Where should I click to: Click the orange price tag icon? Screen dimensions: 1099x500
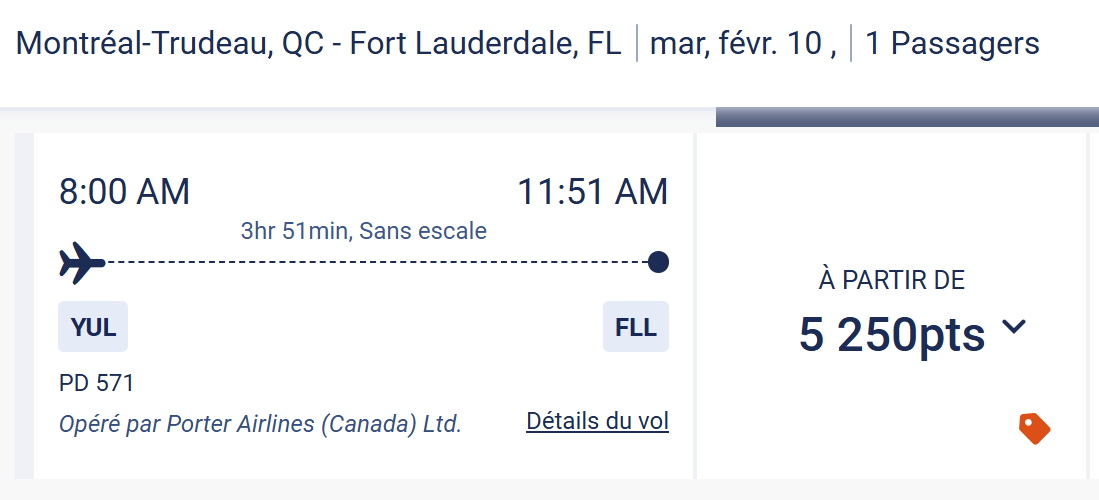1034,429
